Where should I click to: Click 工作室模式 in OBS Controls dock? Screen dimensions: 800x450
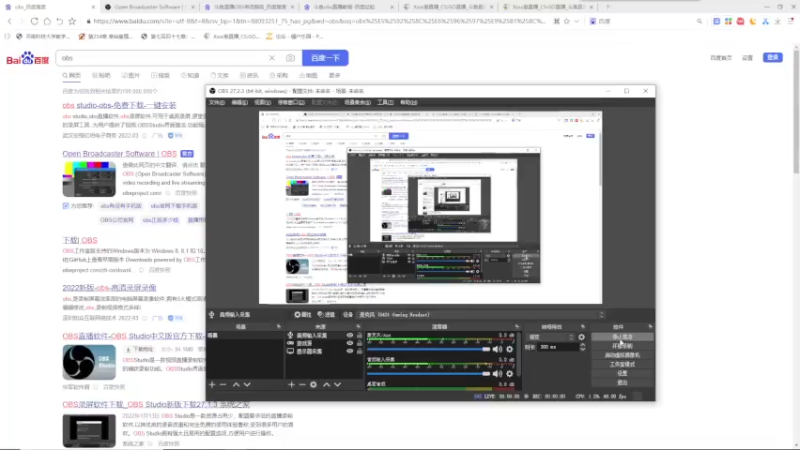pos(622,364)
